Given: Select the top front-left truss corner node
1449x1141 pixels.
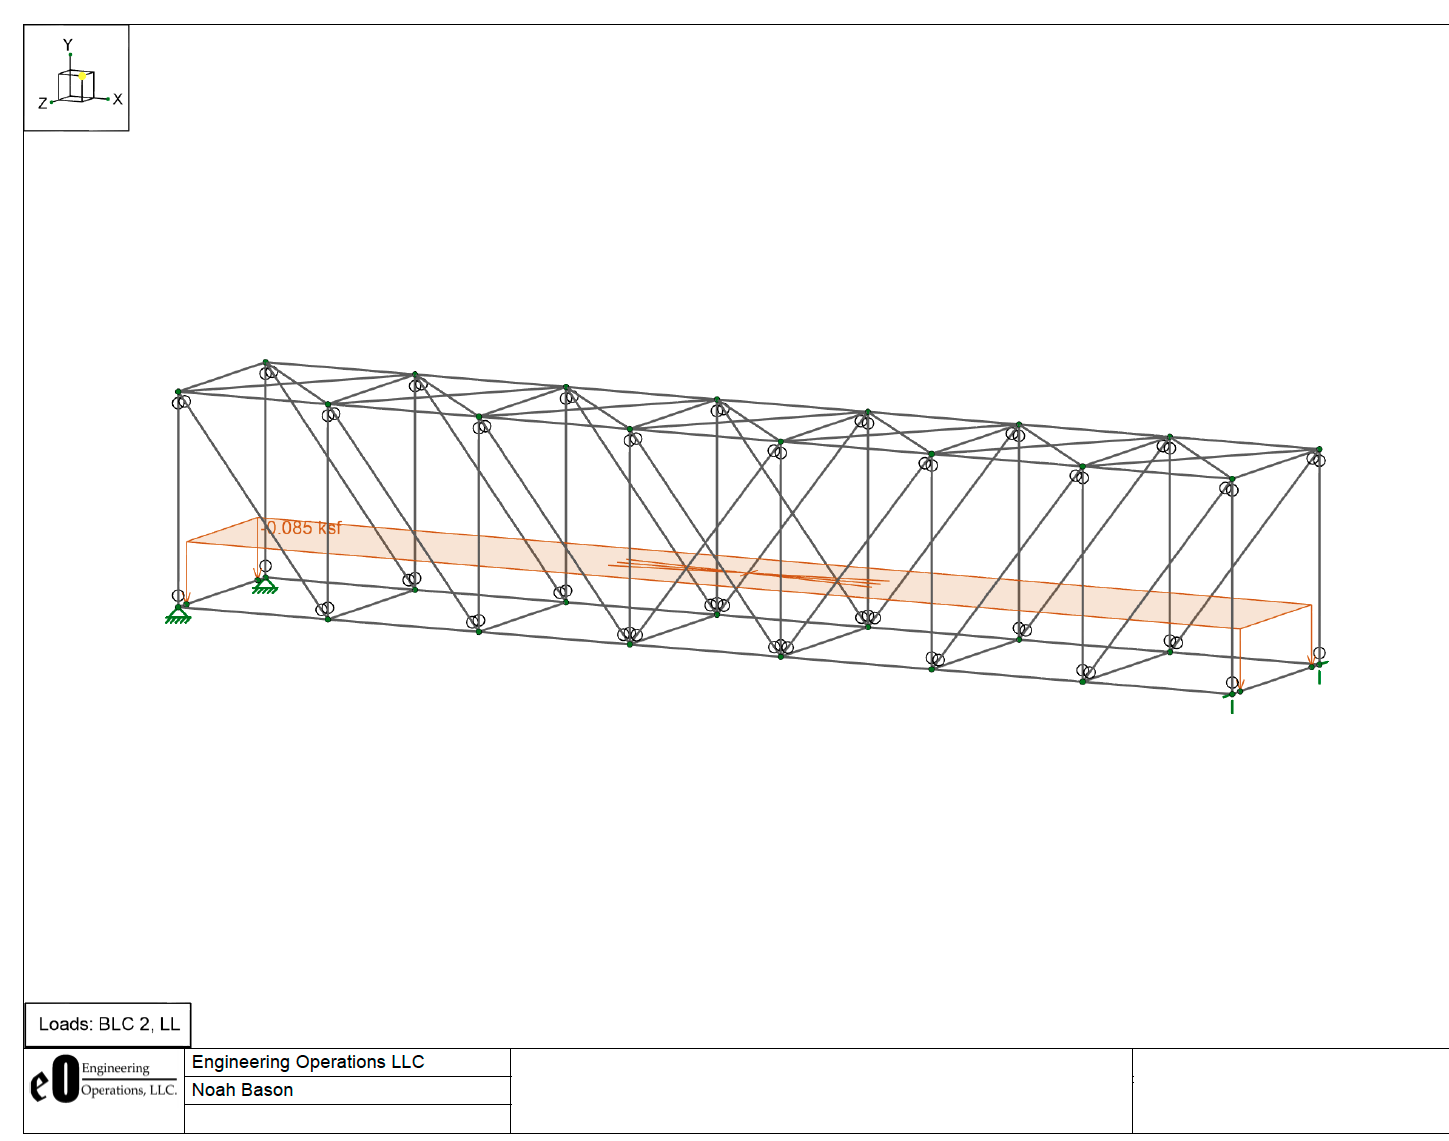Looking at the screenshot, I should pyautogui.click(x=178, y=391).
